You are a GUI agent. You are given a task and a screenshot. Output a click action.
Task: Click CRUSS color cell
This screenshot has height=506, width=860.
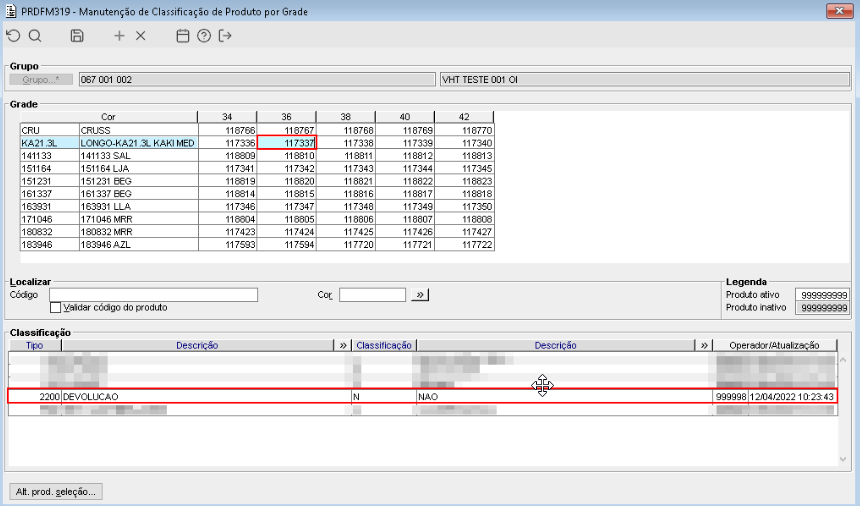[139, 130]
